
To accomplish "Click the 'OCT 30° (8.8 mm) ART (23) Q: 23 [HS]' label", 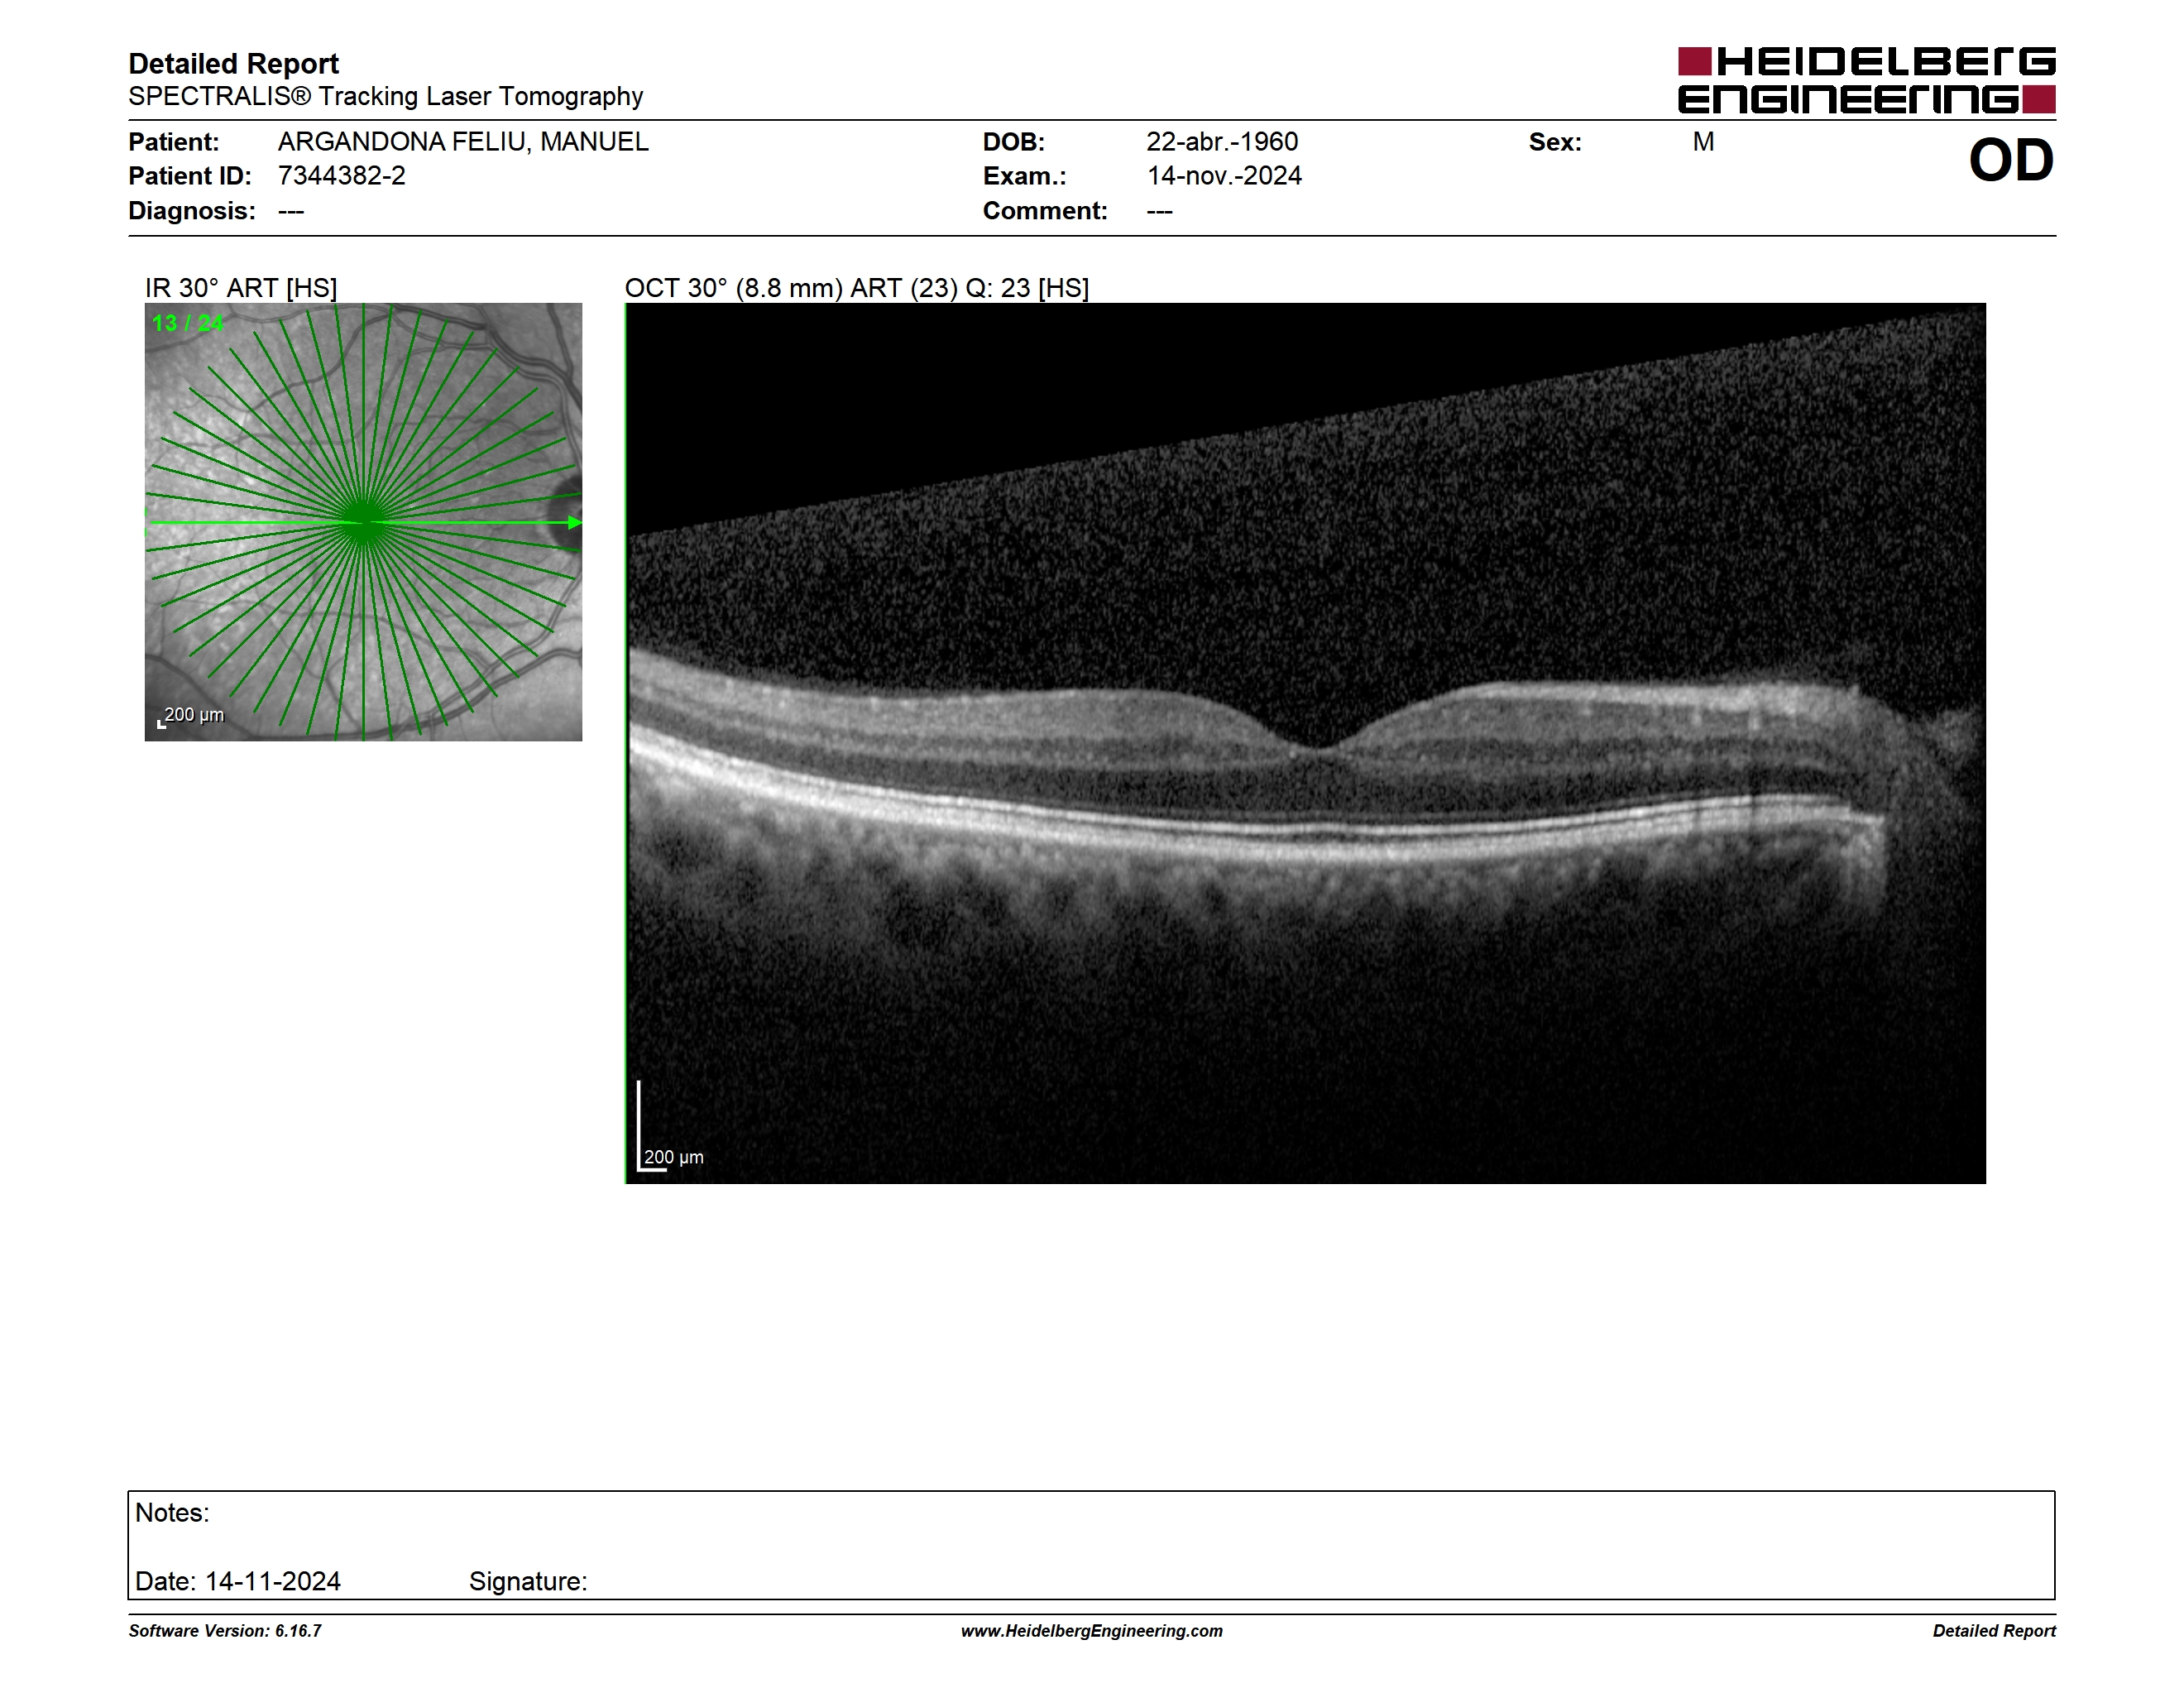I will point(857,288).
